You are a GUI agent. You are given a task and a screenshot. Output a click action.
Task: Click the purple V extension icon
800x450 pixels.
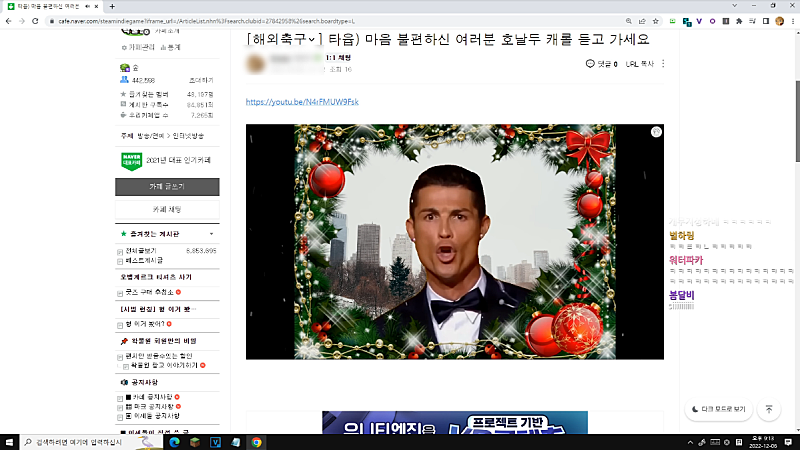(x=699, y=21)
